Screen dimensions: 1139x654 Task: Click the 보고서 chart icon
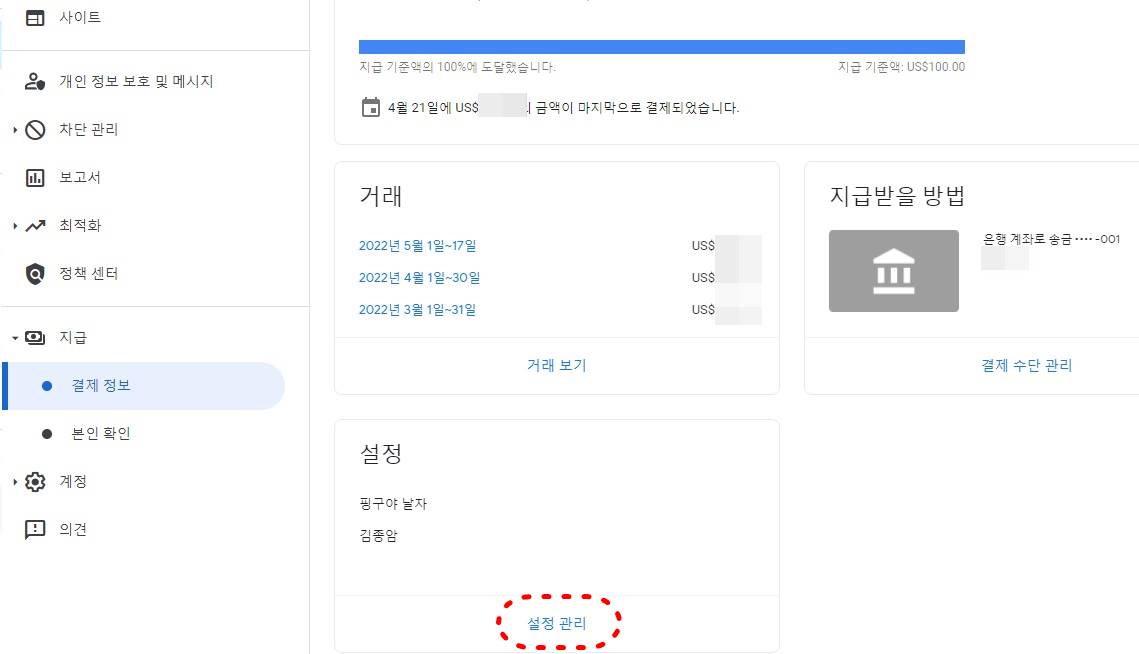35,177
